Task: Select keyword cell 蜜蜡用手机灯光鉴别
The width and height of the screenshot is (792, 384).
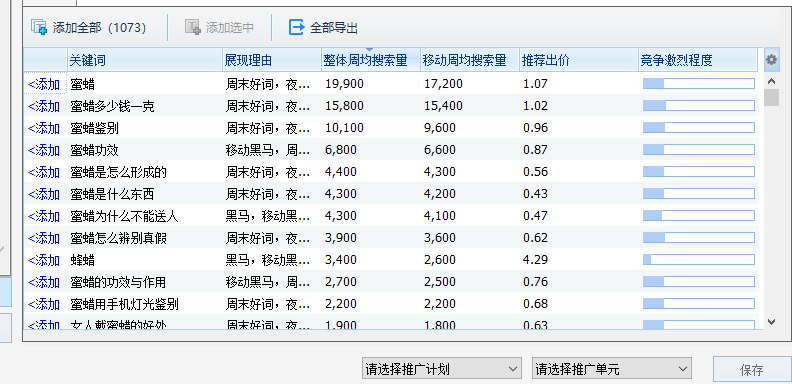Action: click(124, 304)
